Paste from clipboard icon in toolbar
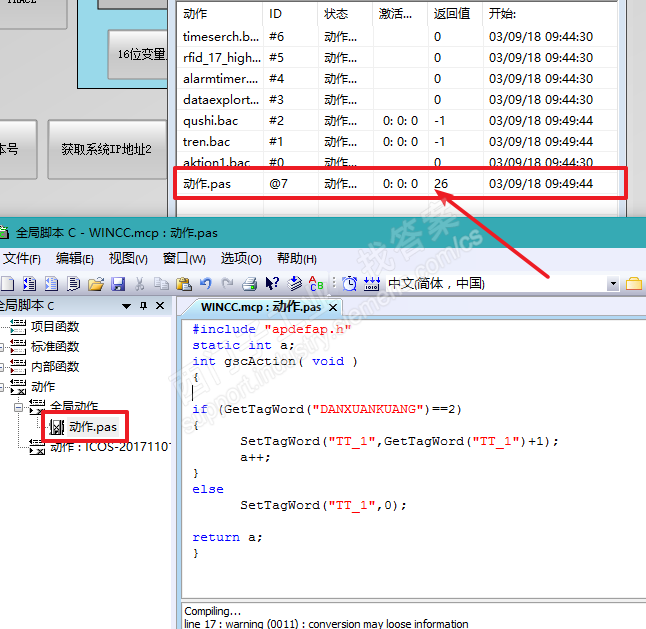Image resolution: width=646 pixels, height=629 pixels. coord(184,284)
